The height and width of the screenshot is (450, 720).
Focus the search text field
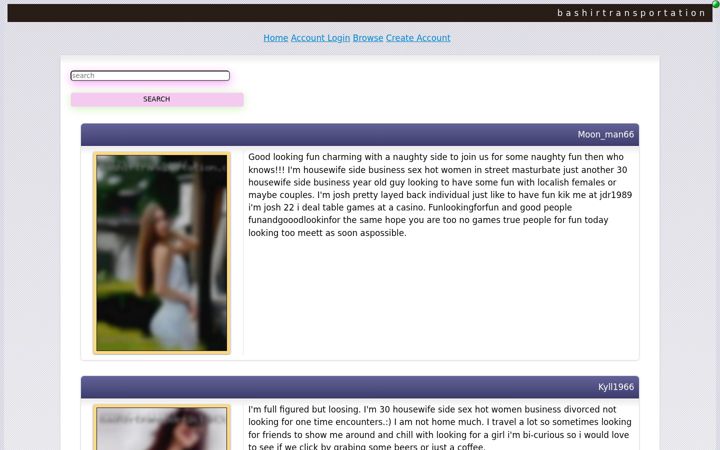point(150,76)
